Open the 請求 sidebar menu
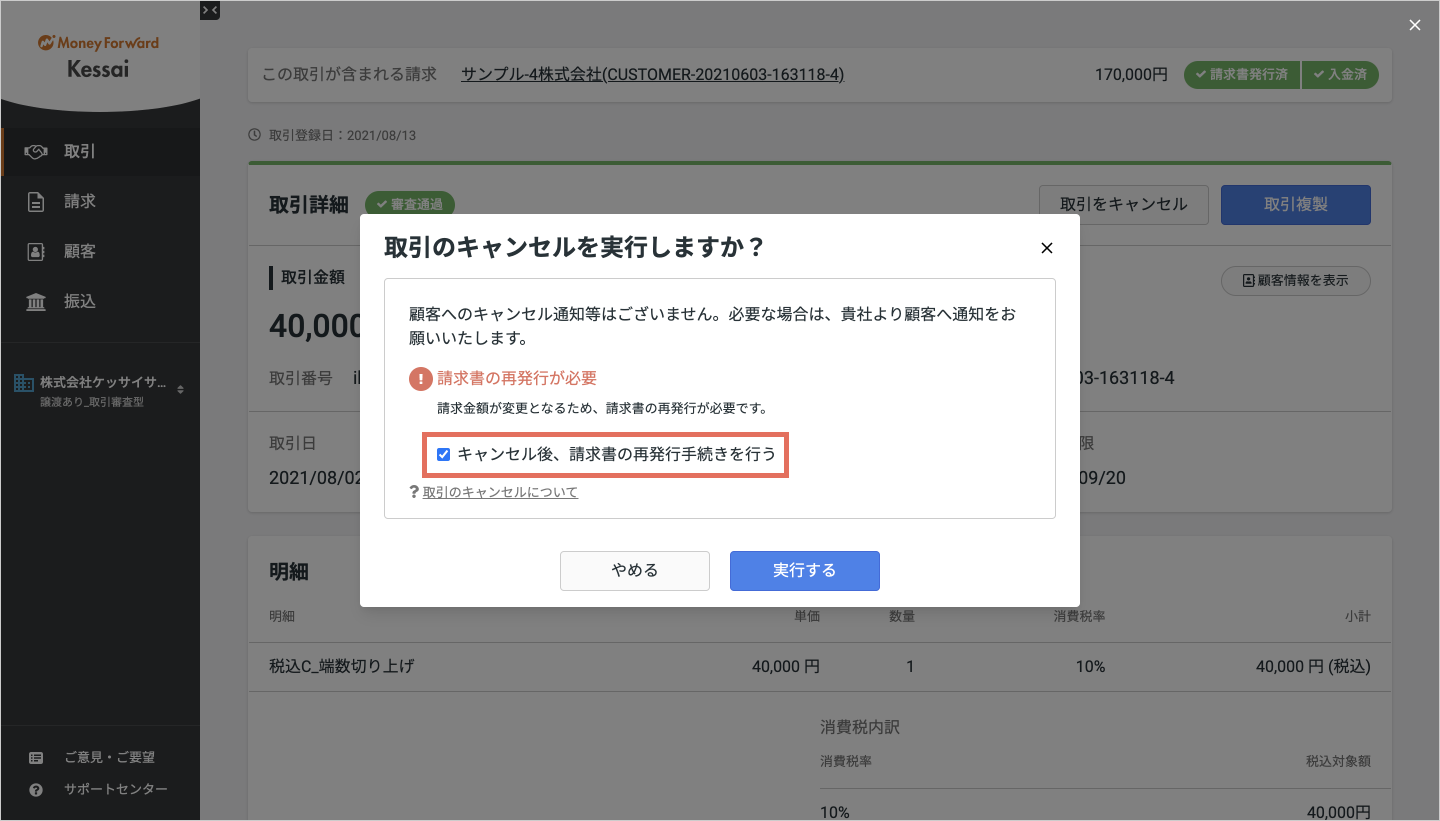The height and width of the screenshot is (821, 1440). tap(100, 201)
